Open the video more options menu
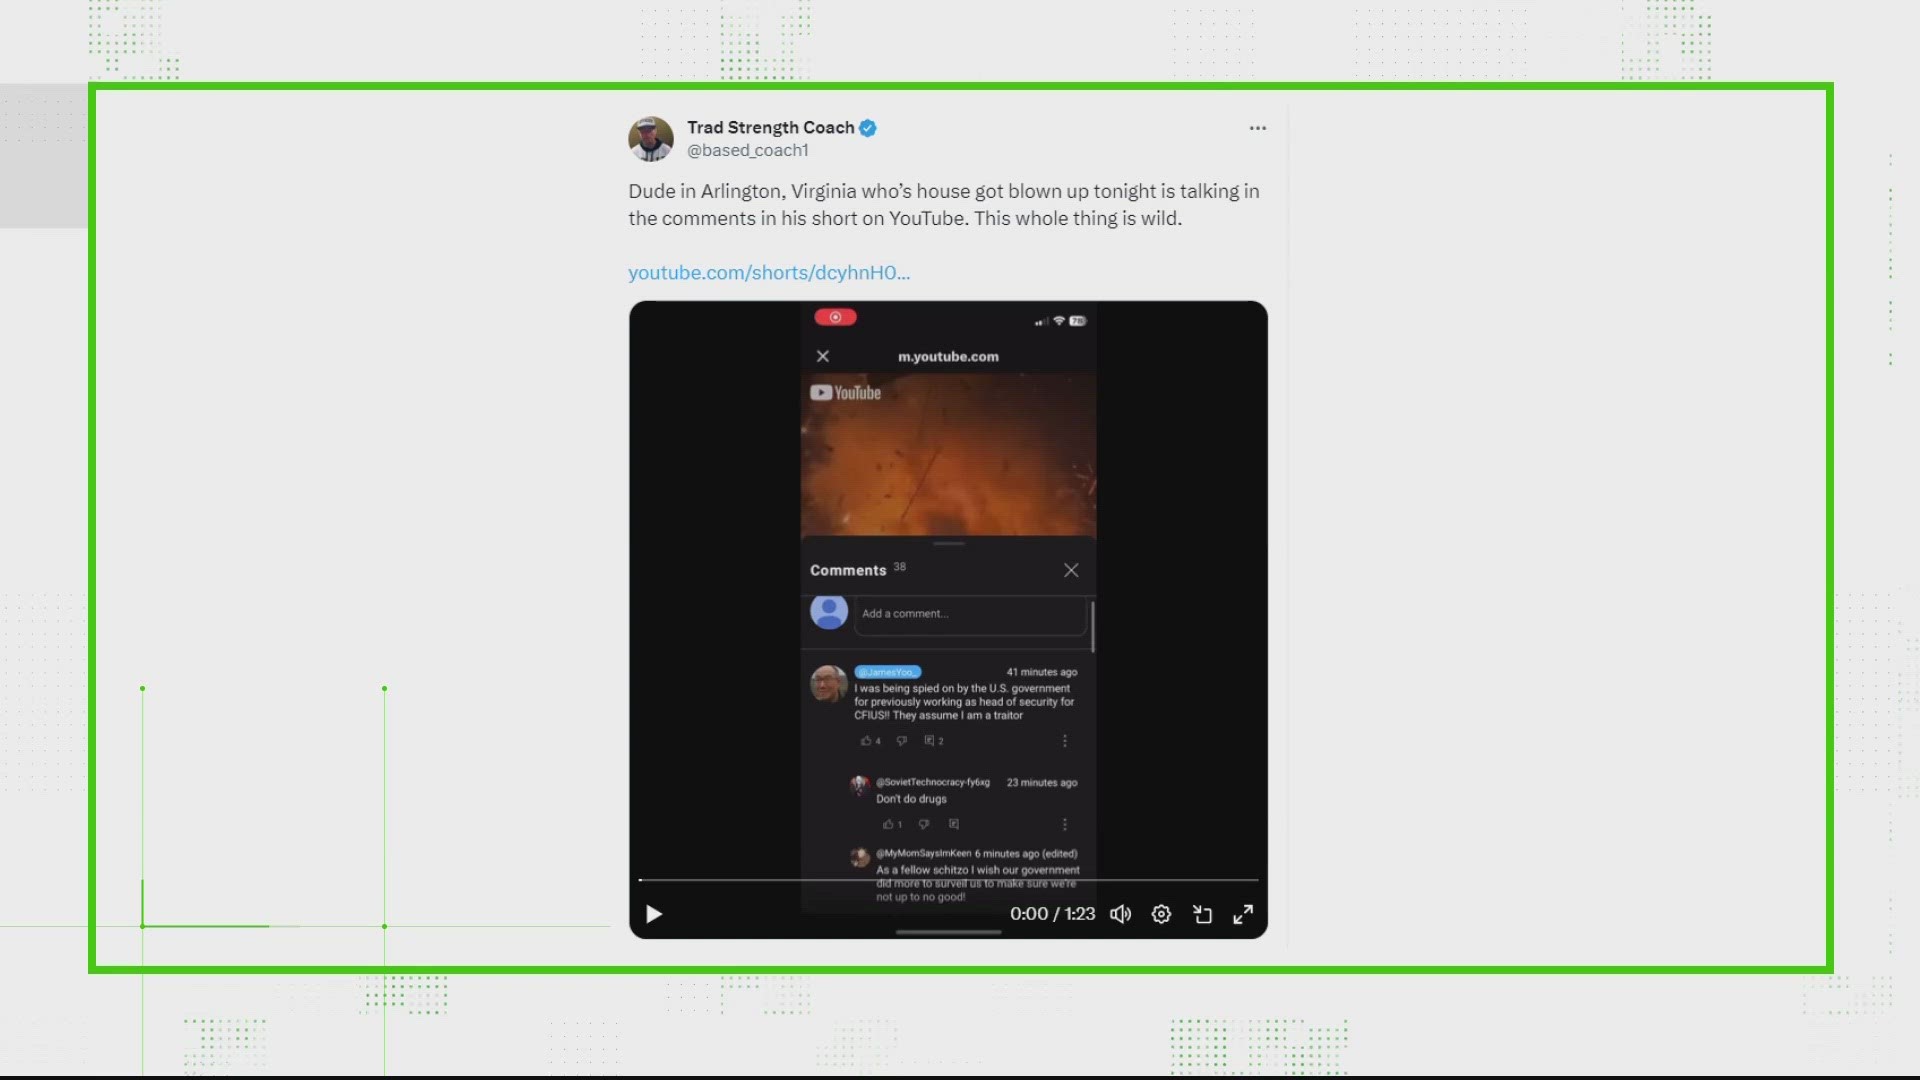Image resolution: width=1920 pixels, height=1080 pixels. pyautogui.click(x=1160, y=913)
